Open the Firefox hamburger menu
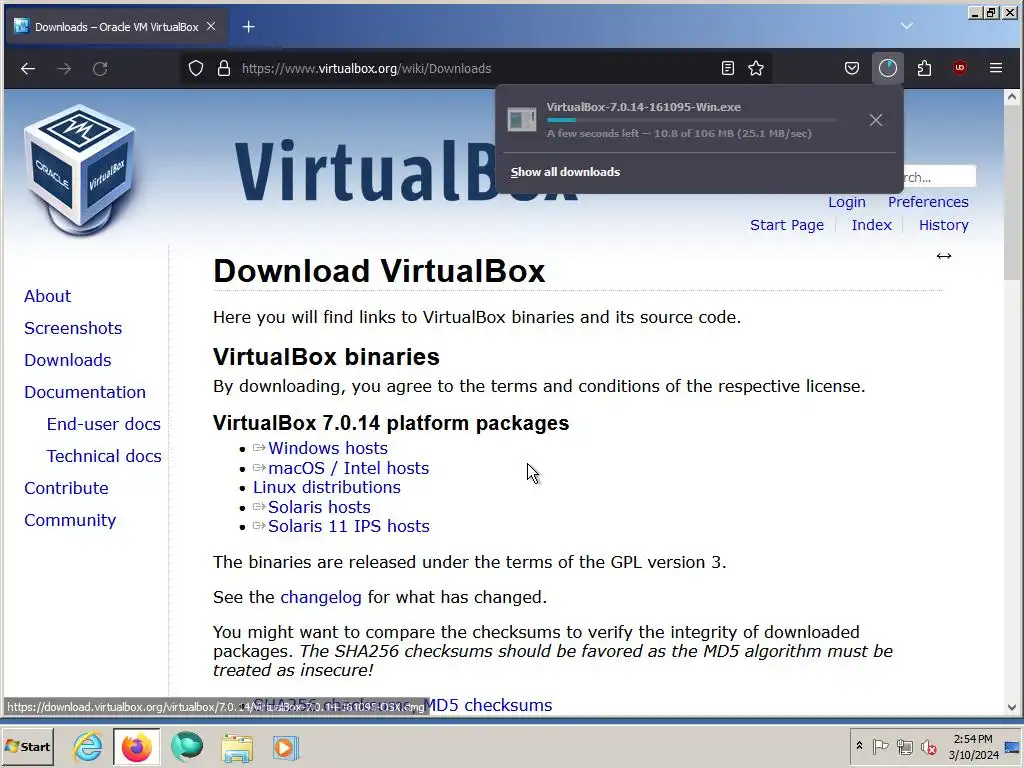This screenshot has height=768, width=1024. [x=996, y=68]
